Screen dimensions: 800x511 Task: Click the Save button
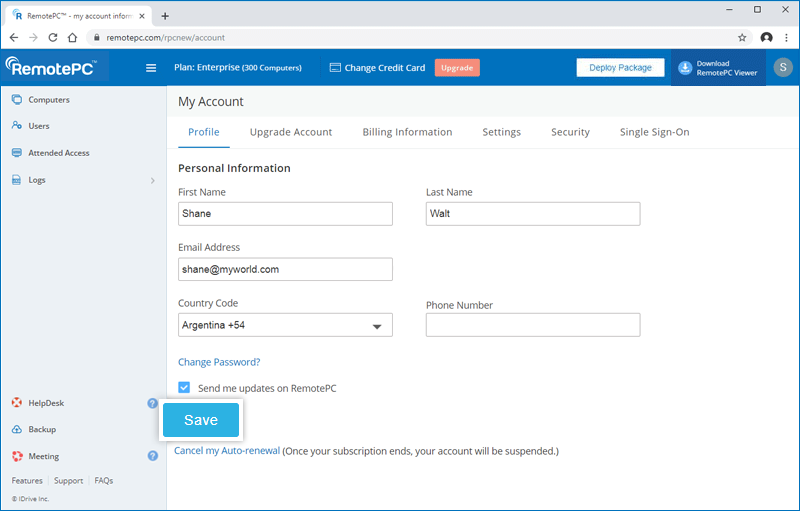point(201,420)
